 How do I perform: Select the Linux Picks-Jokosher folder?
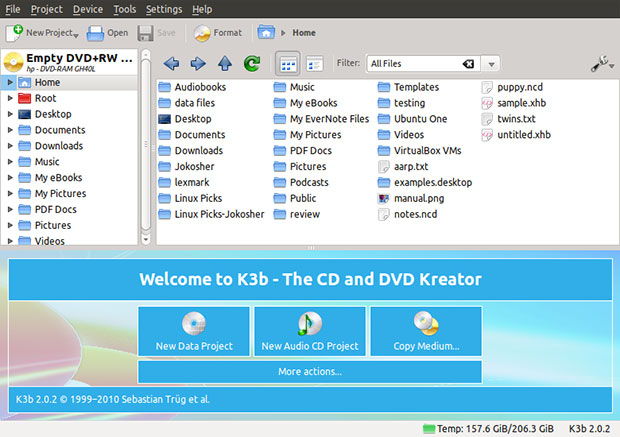[211, 214]
